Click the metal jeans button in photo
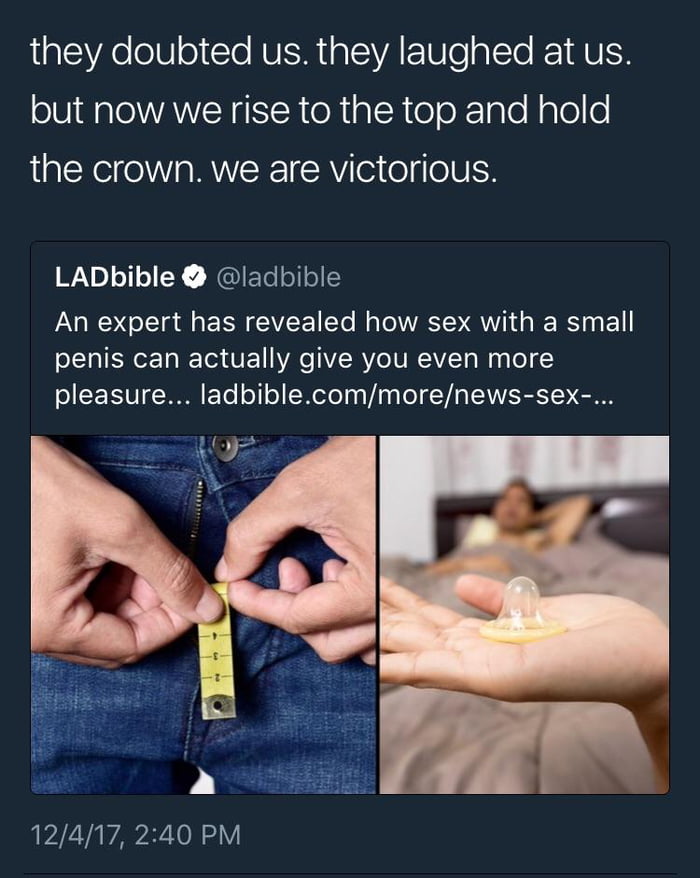The image size is (700, 878). pyautogui.click(x=226, y=449)
